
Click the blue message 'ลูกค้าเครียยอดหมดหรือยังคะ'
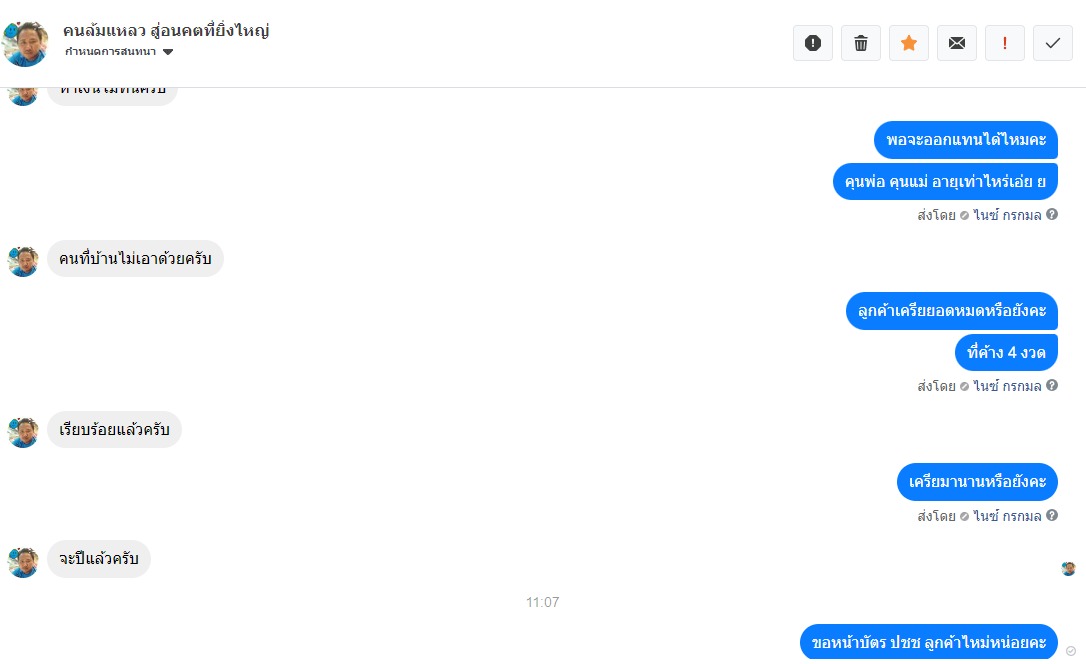tap(952, 311)
